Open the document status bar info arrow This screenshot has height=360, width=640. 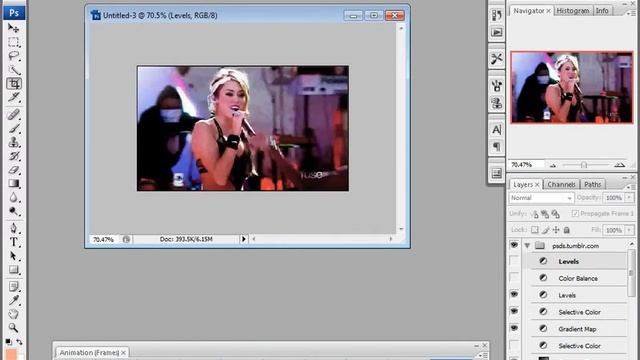tap(244, 239)
